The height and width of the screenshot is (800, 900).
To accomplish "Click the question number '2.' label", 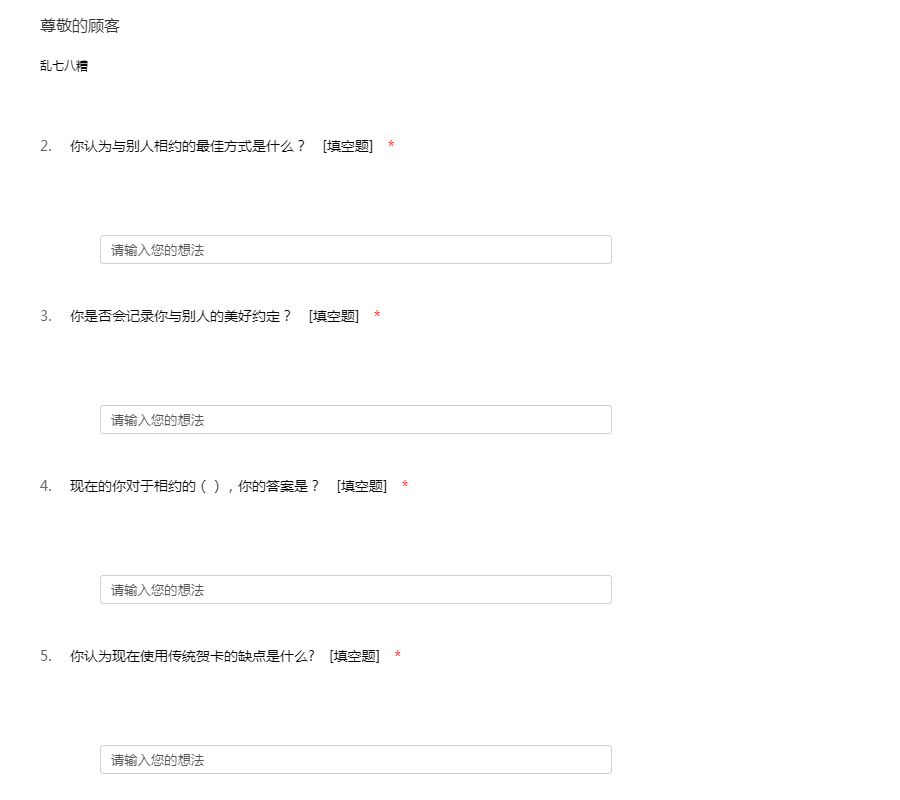I will pyautogui.click(x=46, y=146).
